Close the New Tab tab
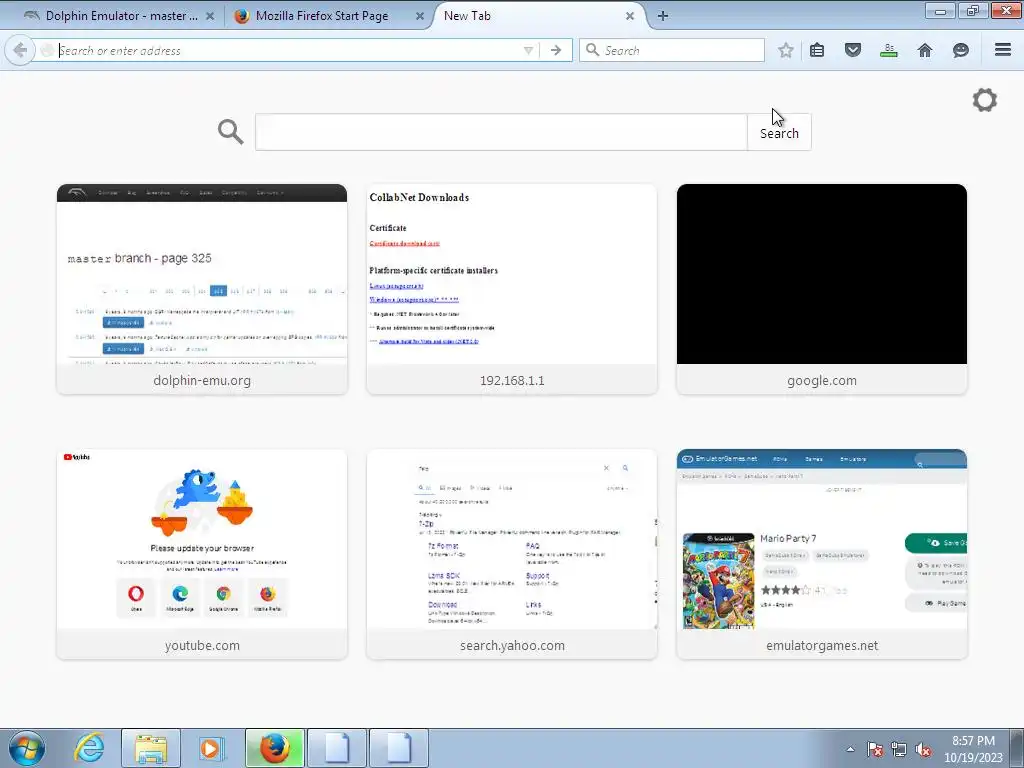Viewport: 1024px width, 768px height. coord(630,16)
